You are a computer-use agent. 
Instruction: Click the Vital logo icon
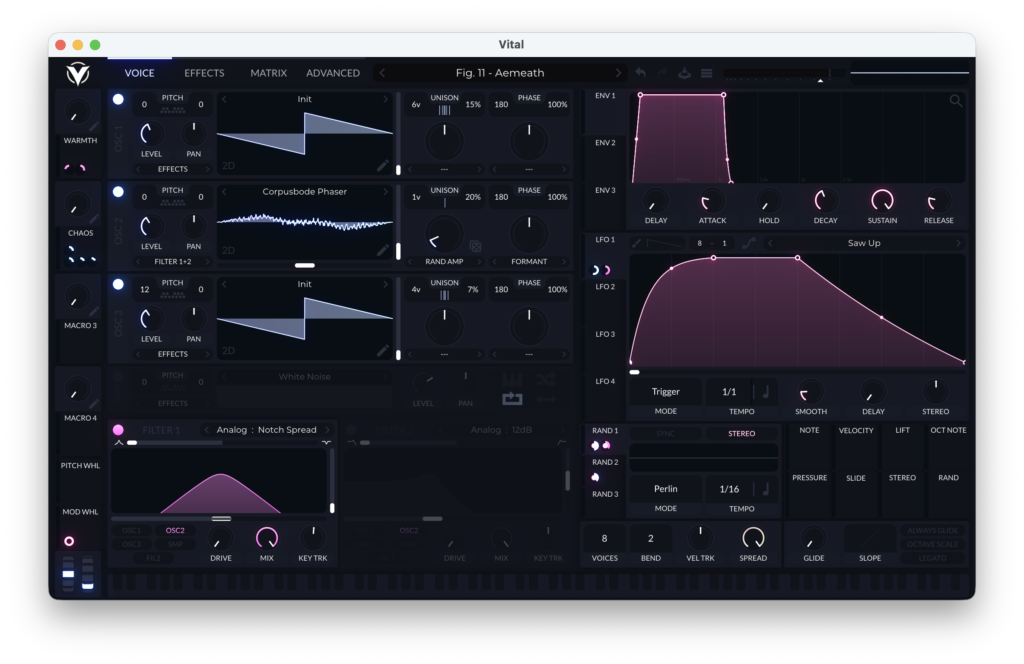point(77,73)
